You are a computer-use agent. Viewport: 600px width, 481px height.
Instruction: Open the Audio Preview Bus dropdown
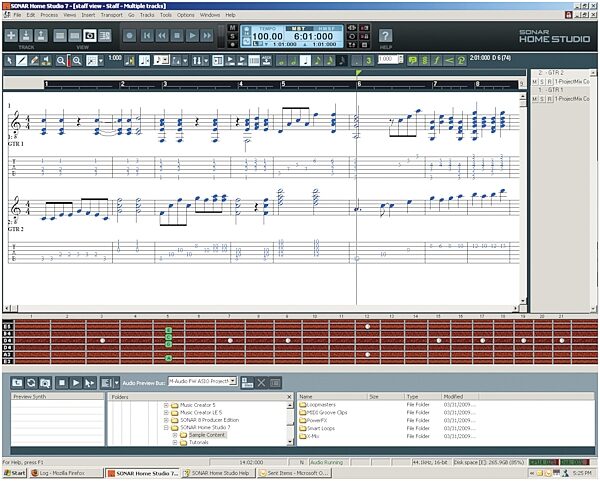pyautogui.click(x=233, y=381)
